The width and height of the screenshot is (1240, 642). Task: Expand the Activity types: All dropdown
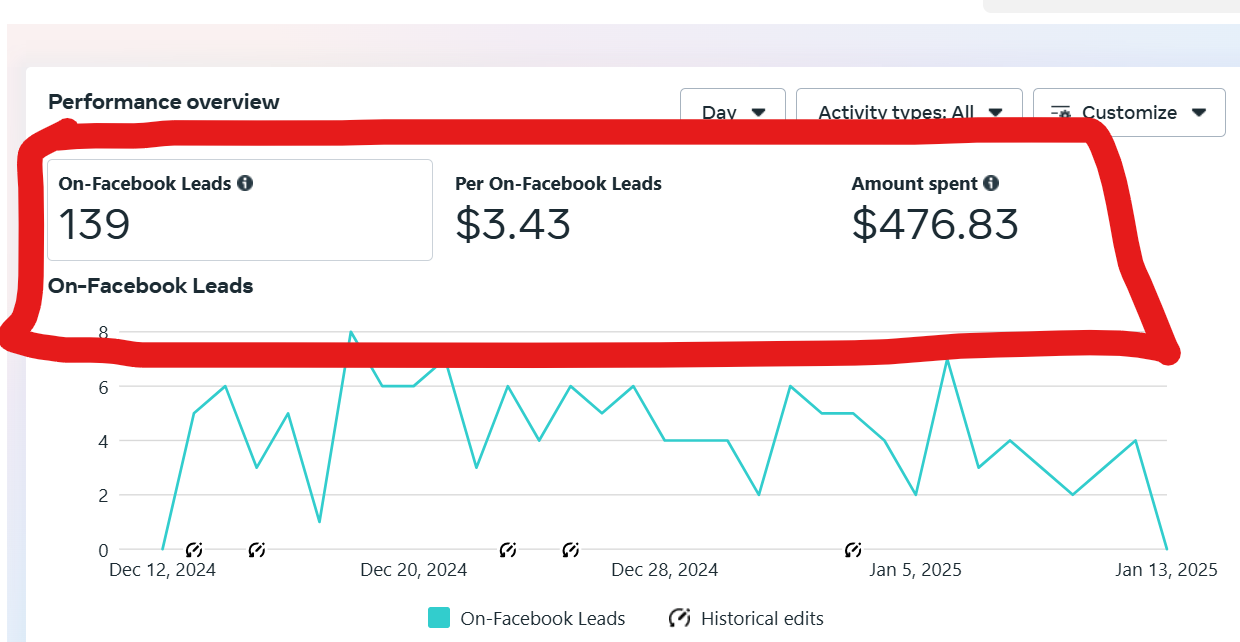click(x=909, y=112)
